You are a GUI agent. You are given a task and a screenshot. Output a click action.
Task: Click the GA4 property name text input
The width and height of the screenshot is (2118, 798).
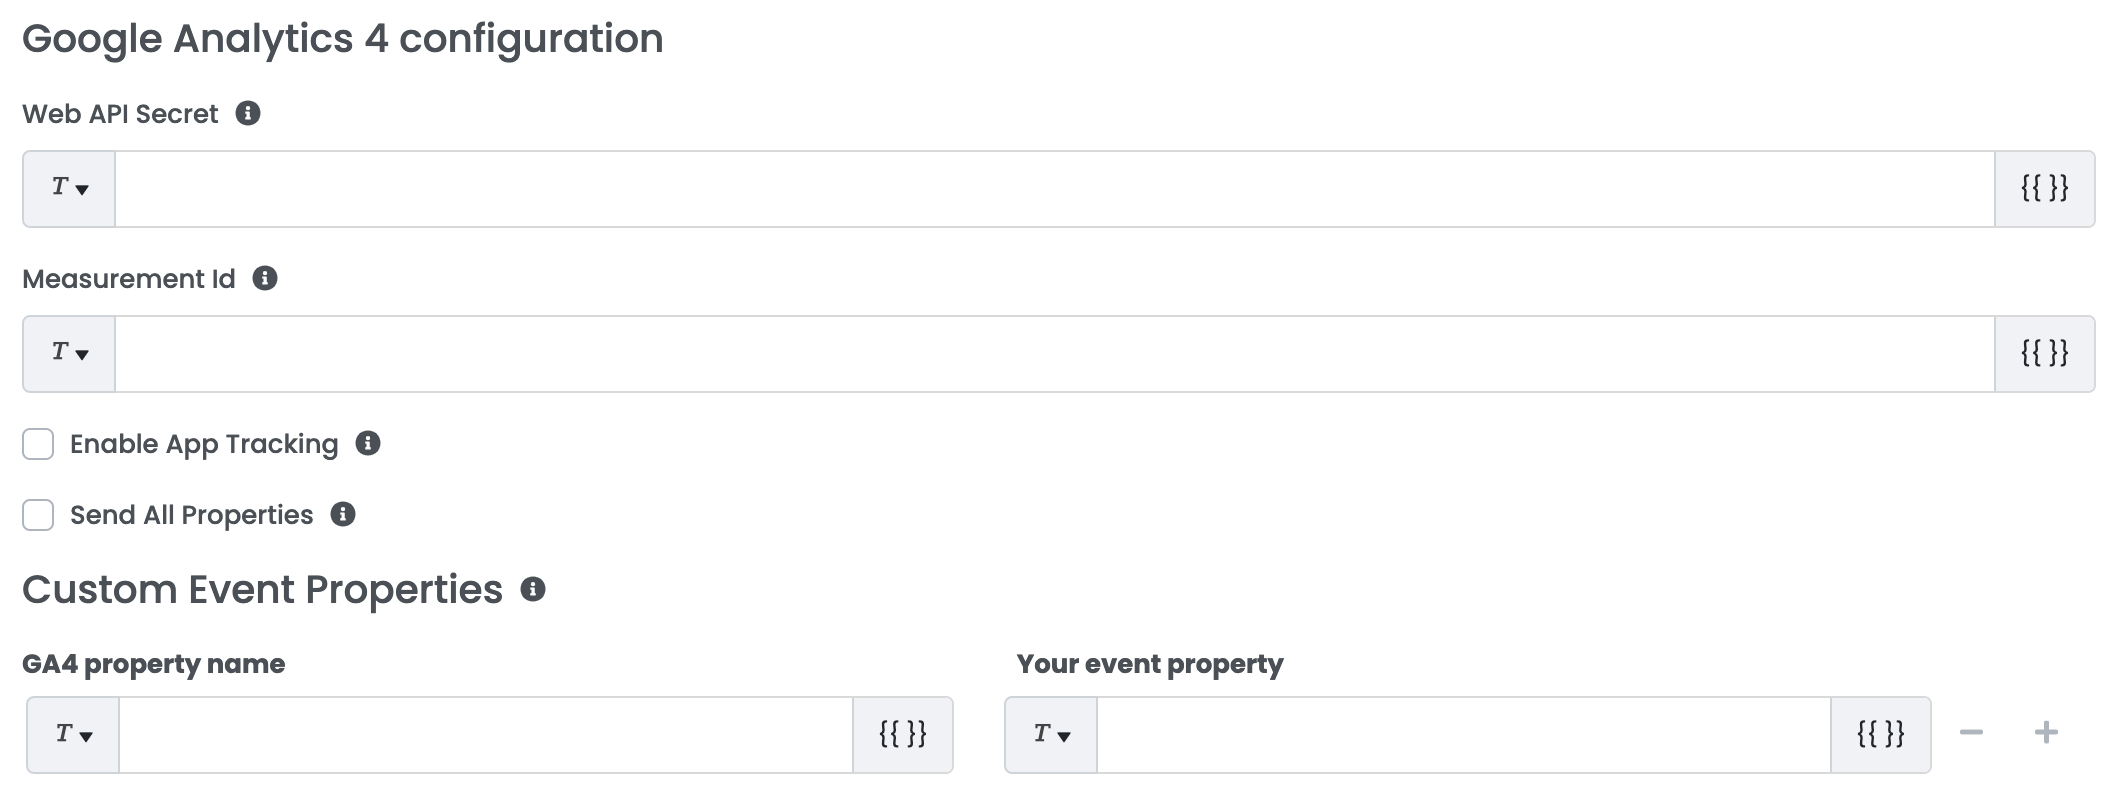click(485, 735)
